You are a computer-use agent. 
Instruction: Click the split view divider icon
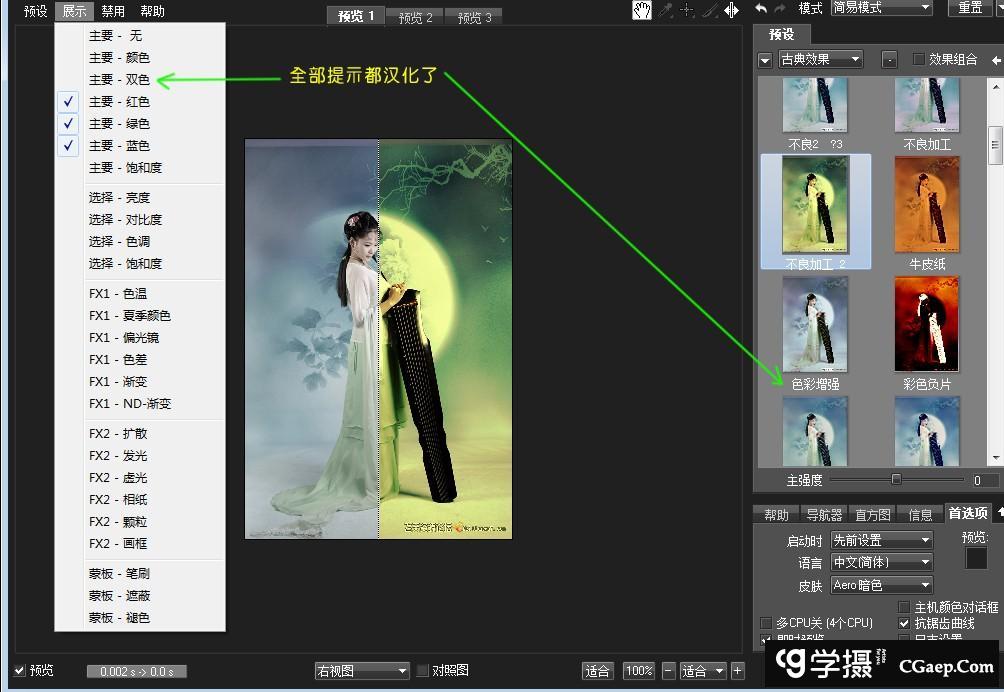point(732,10)
